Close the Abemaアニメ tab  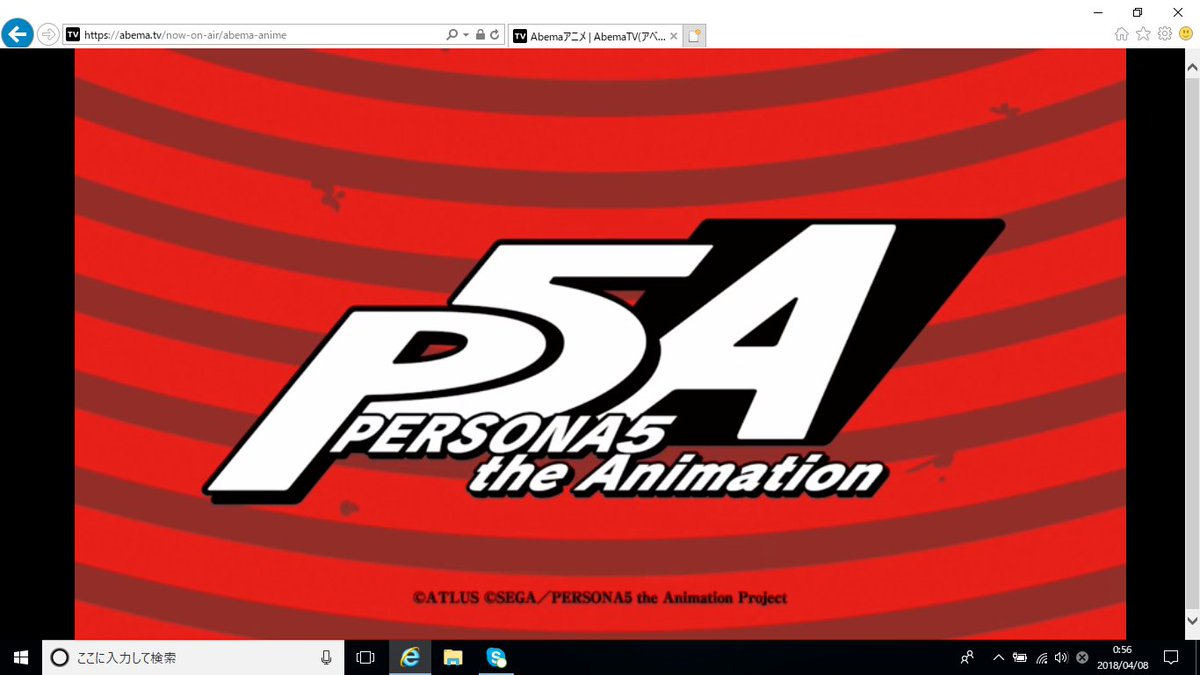[x=673, y=35]
